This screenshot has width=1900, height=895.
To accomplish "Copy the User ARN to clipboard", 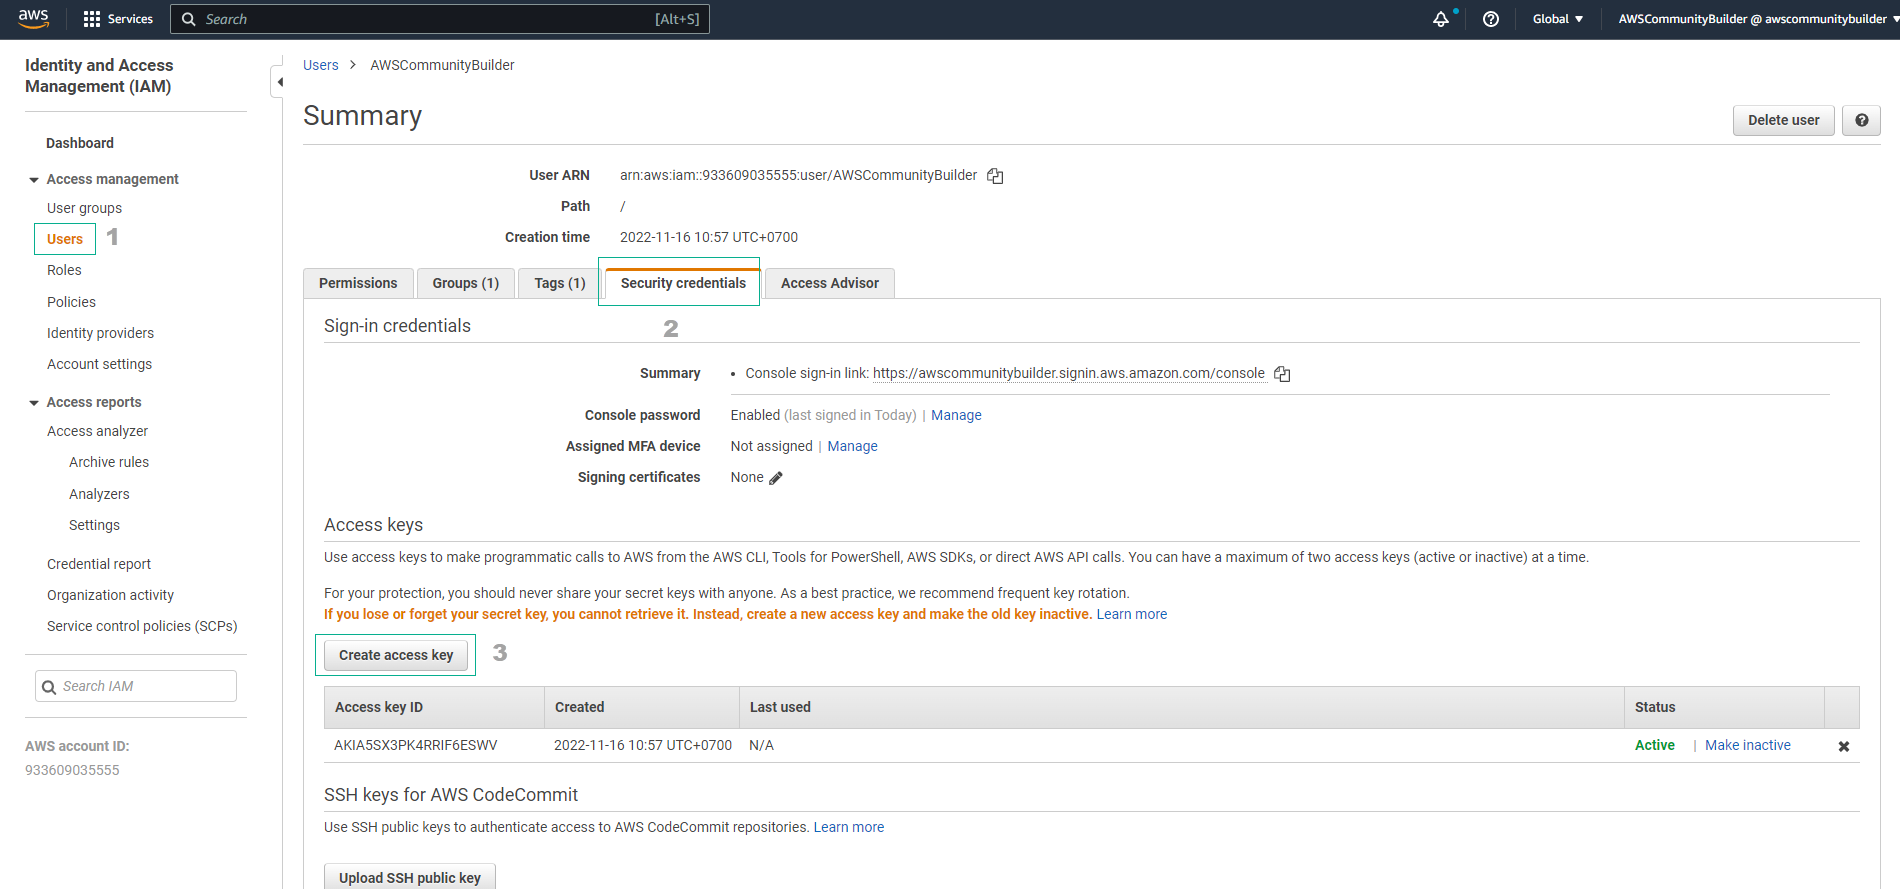I will pos(995,176).
